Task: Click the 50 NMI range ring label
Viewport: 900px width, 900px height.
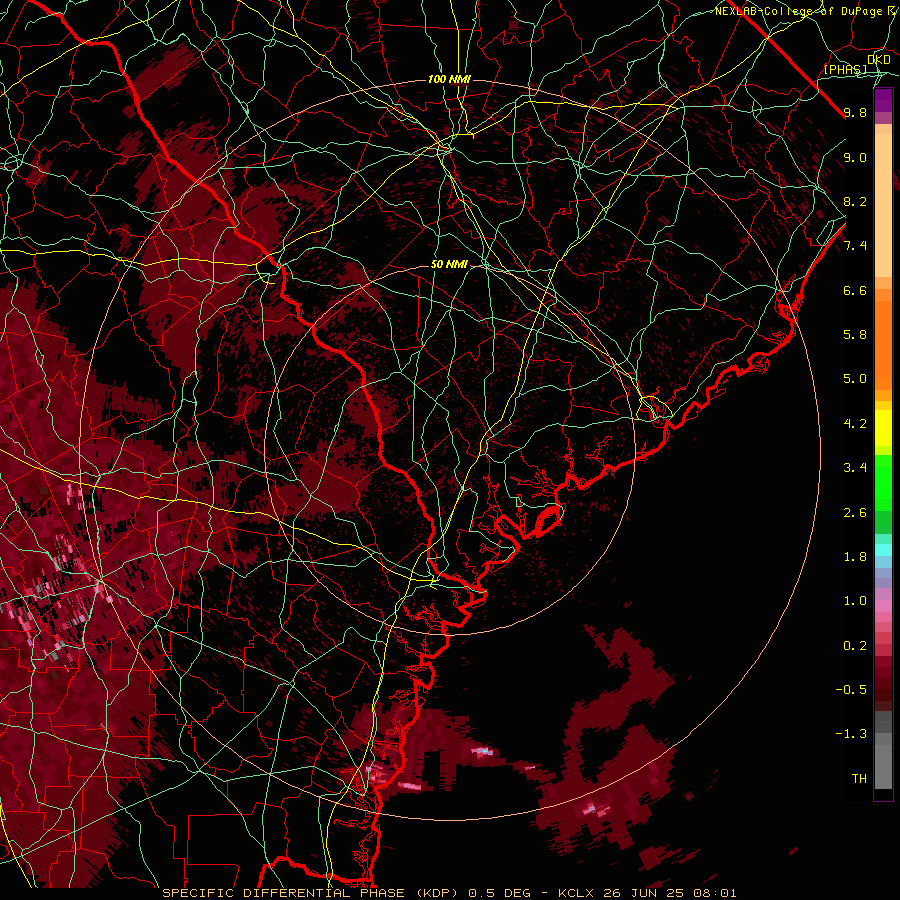Action: pos(449,265)
